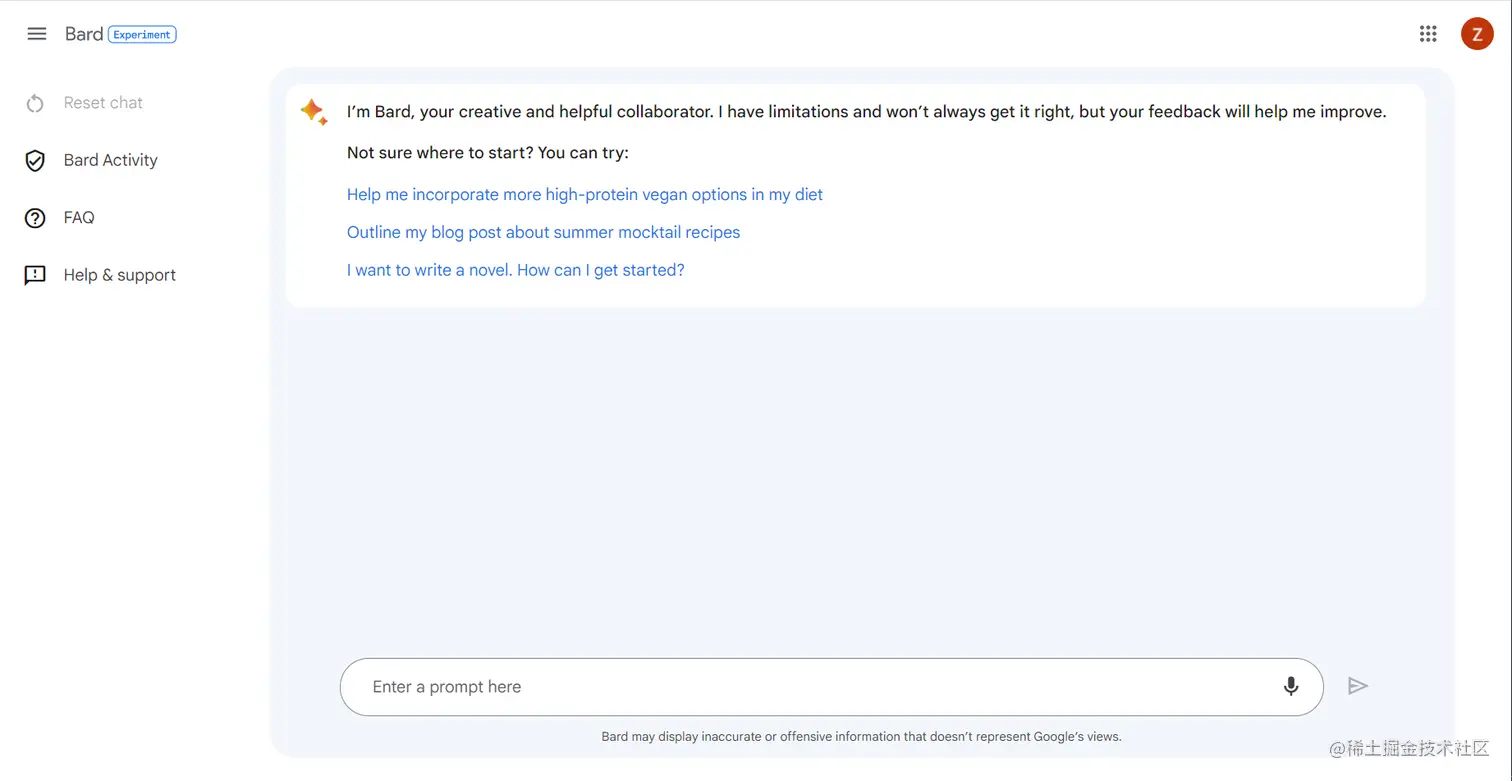1512x781 pixels.
Task: Open Help & support from sidebar
Action: coord(120,275)
